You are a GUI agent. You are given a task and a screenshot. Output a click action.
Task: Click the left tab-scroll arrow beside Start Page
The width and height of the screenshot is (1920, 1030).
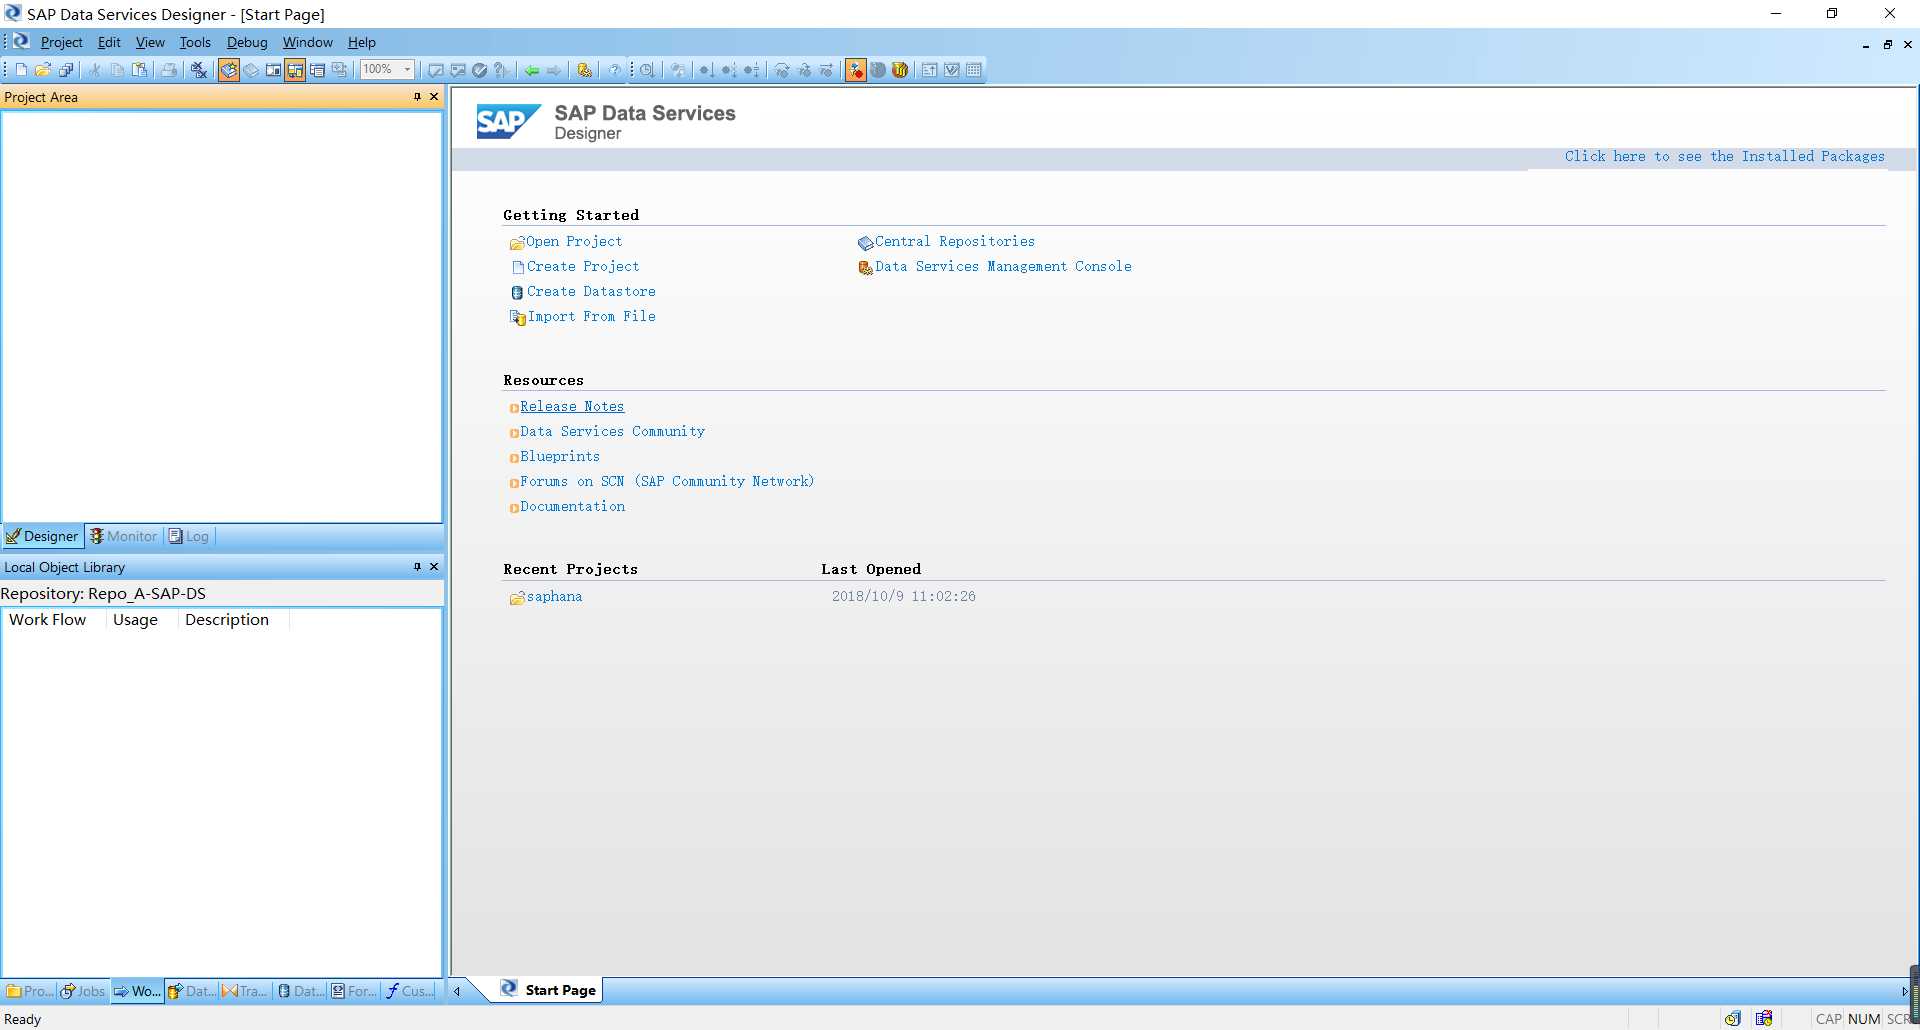[x=457, y=991]
